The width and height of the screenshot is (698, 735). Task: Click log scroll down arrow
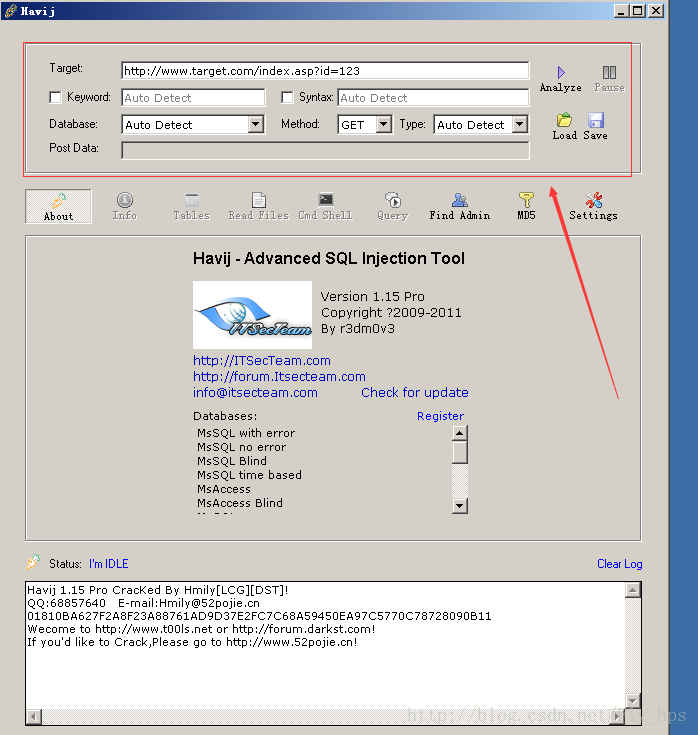coord(633,700)
